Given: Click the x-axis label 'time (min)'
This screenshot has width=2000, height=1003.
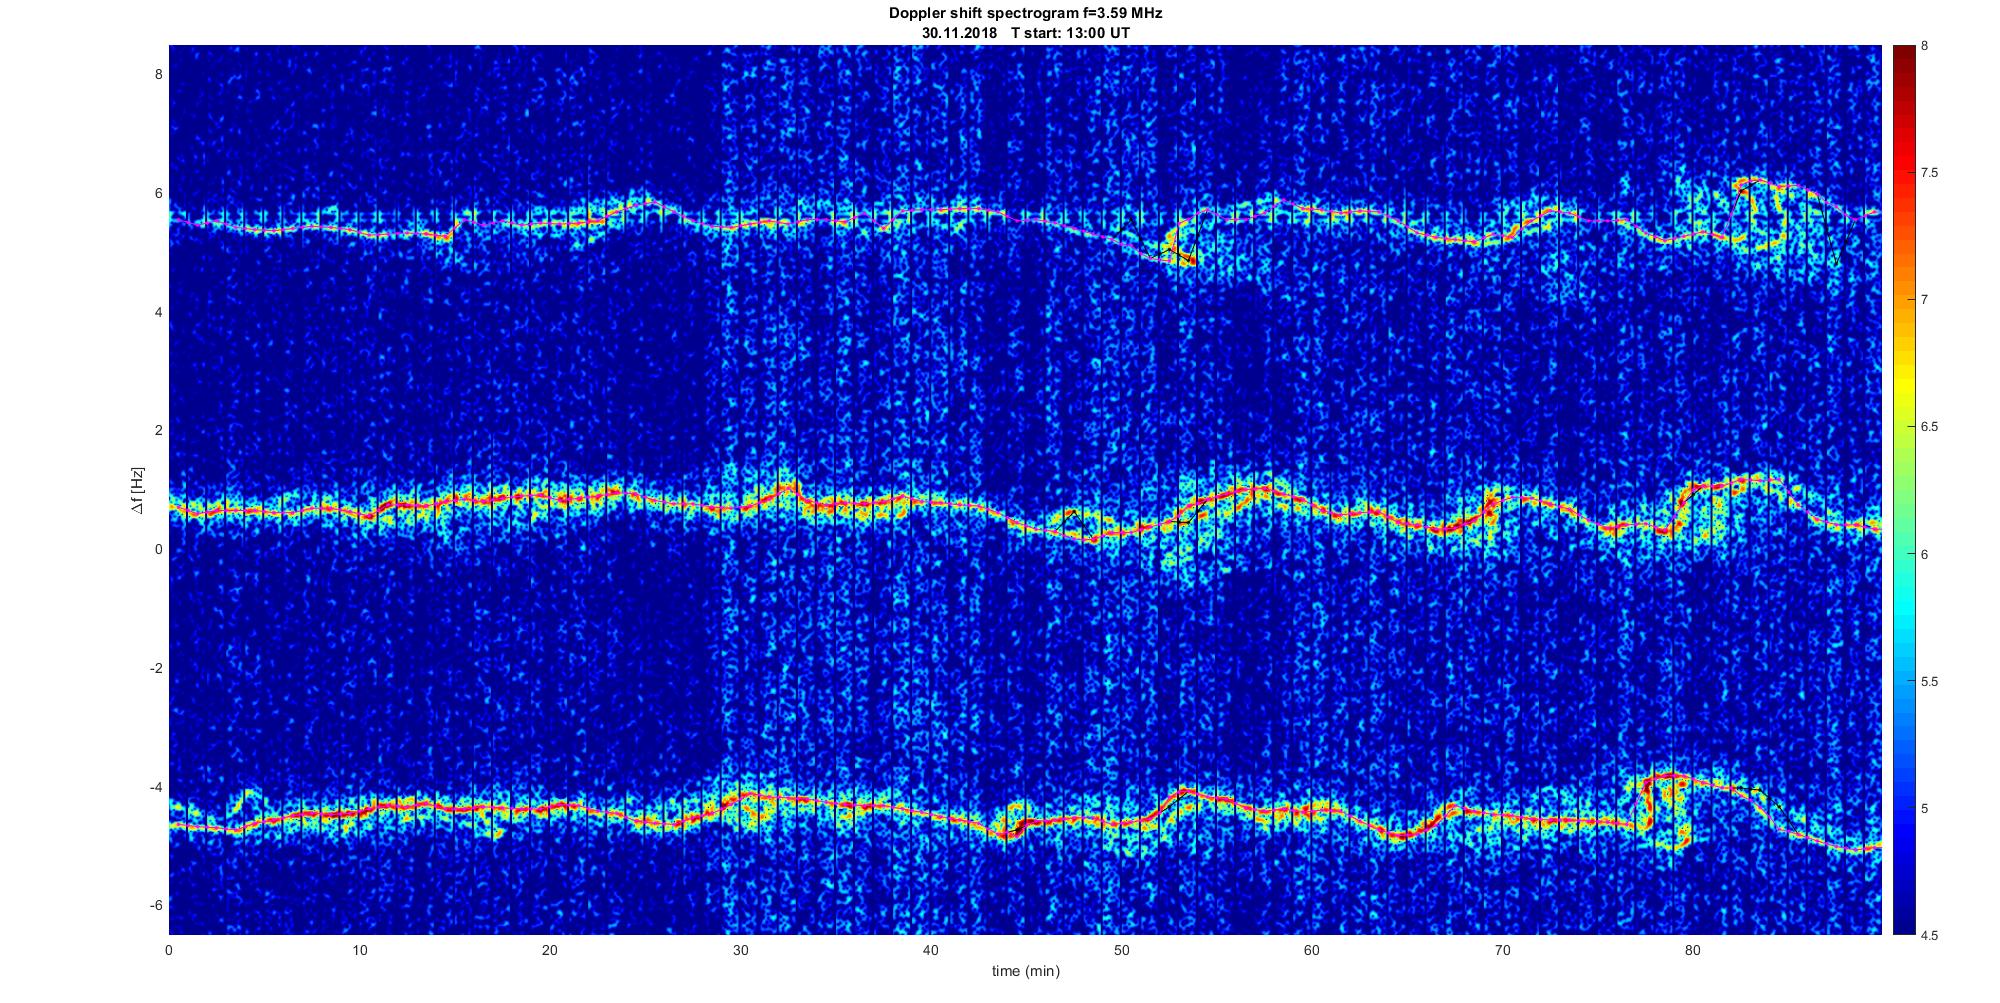Looking at the screenshot, I should point(1026,971).
